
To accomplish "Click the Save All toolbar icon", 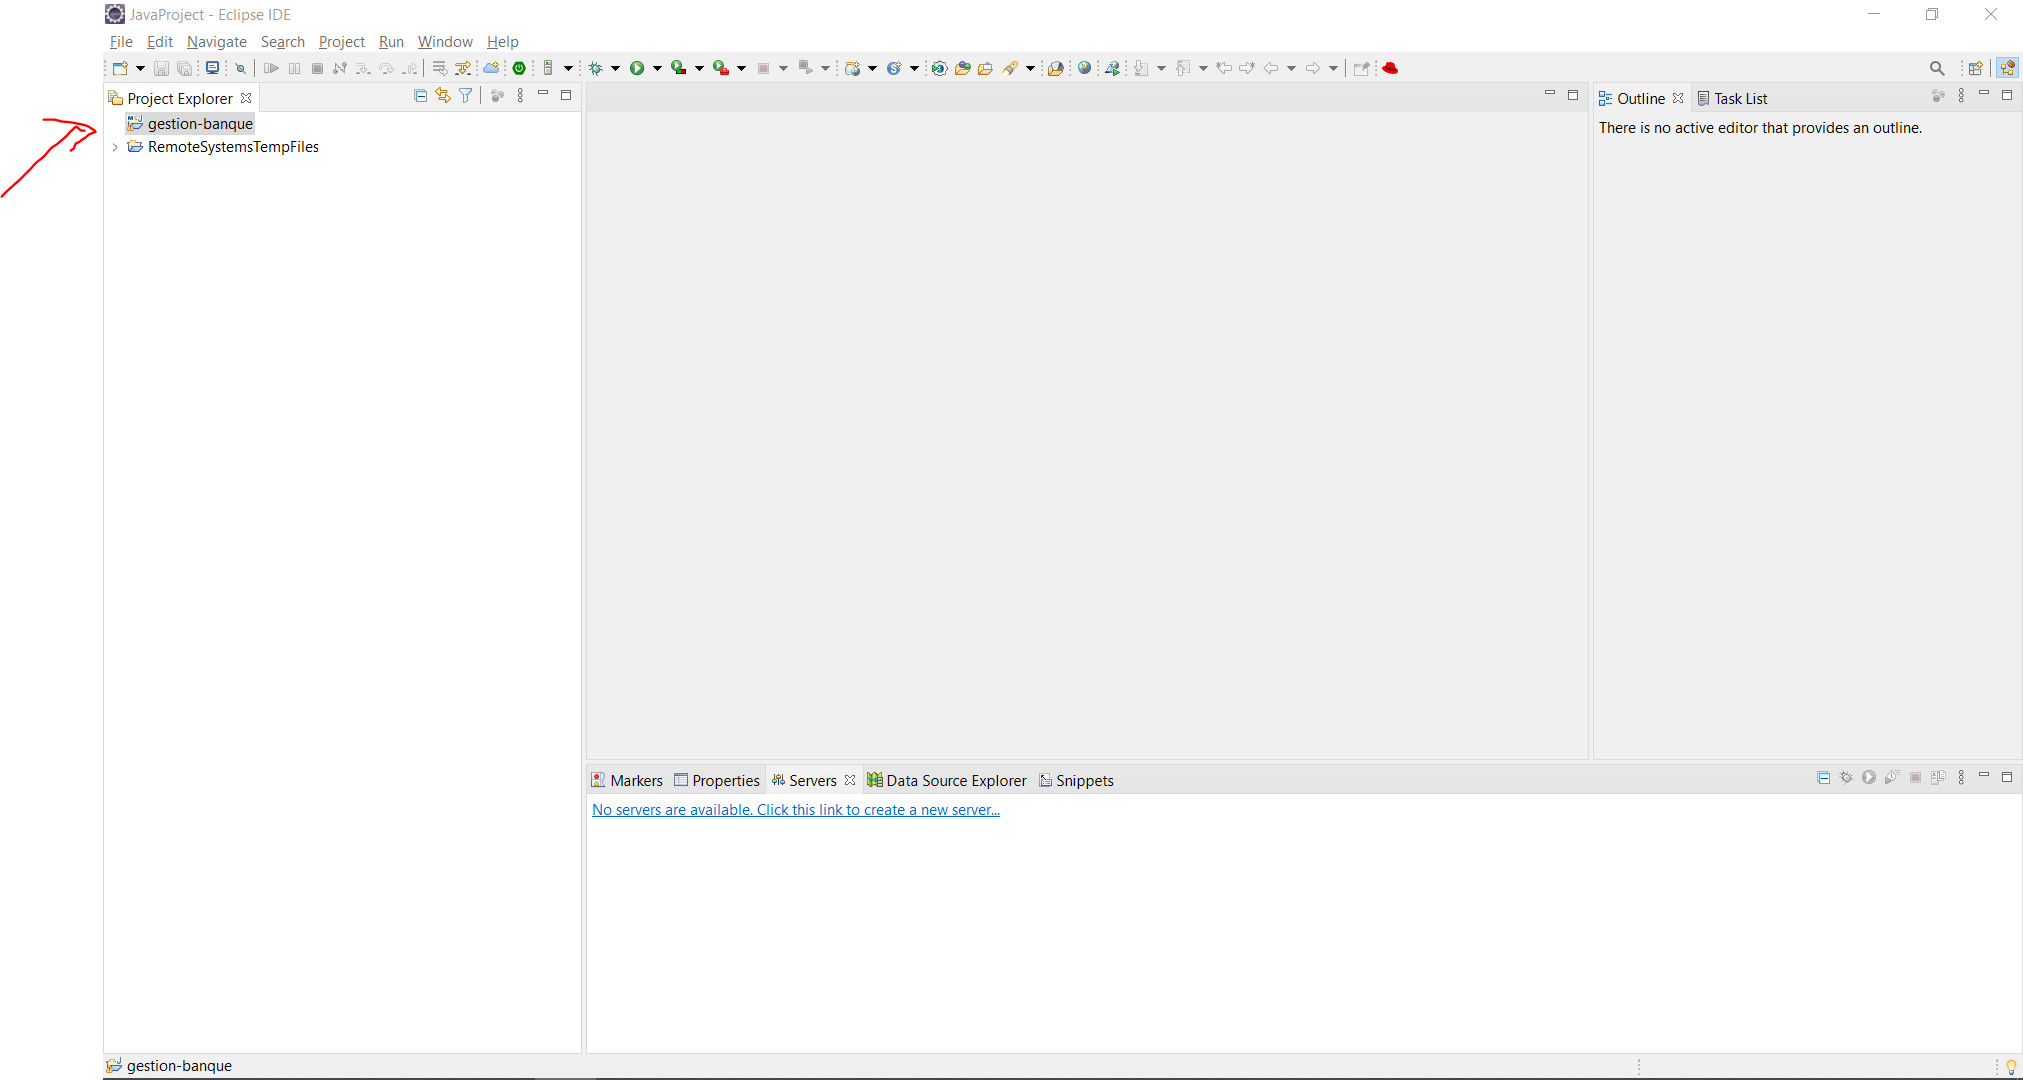I will [x=185, y=68].
